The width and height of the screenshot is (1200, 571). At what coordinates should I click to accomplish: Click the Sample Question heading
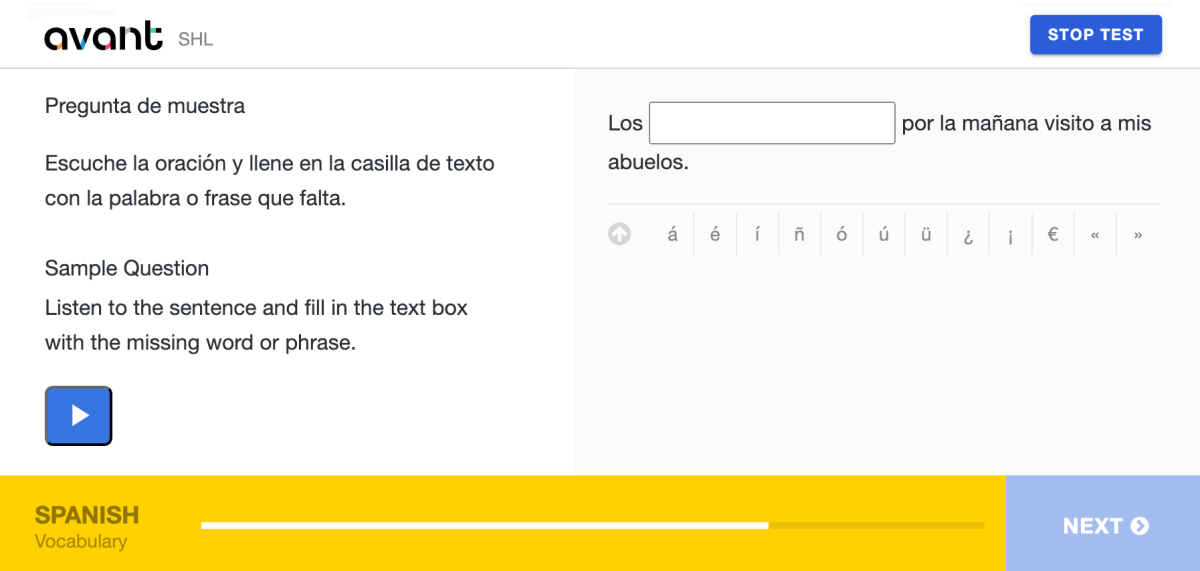tap(127, 268)
